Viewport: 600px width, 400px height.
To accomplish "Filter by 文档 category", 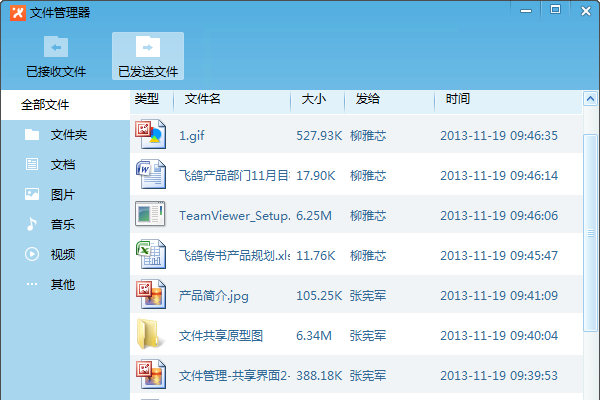I will pyautogui.click(x=65, y=165).
